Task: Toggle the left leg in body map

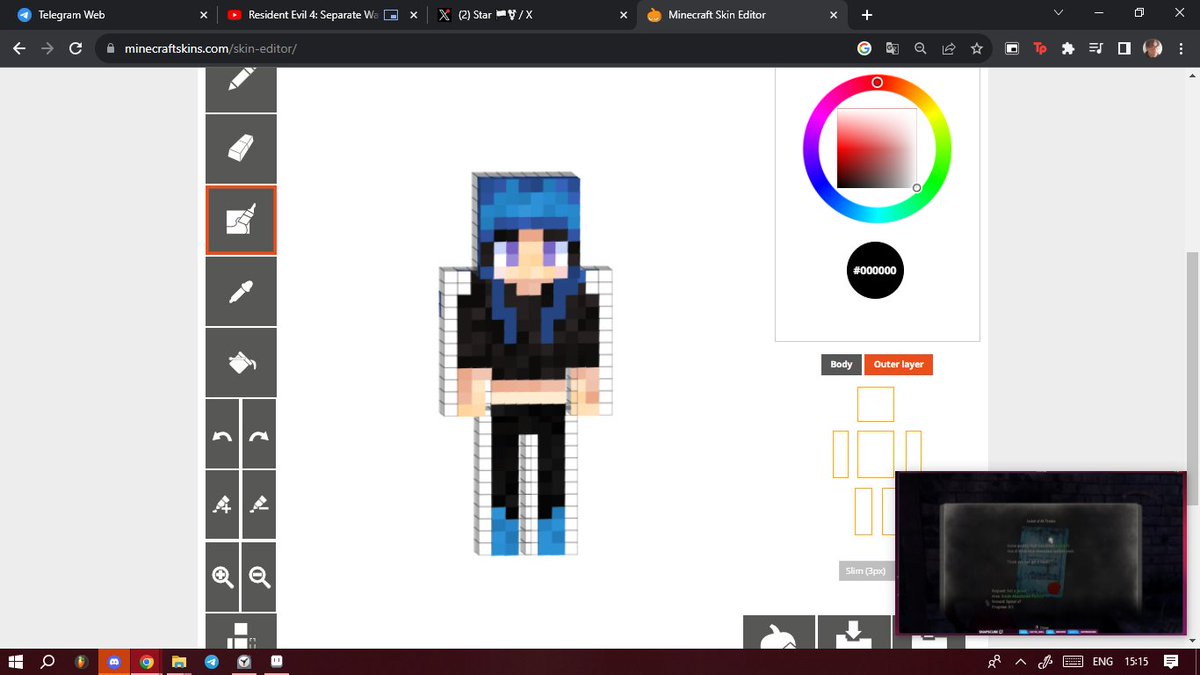Action: 863,511
